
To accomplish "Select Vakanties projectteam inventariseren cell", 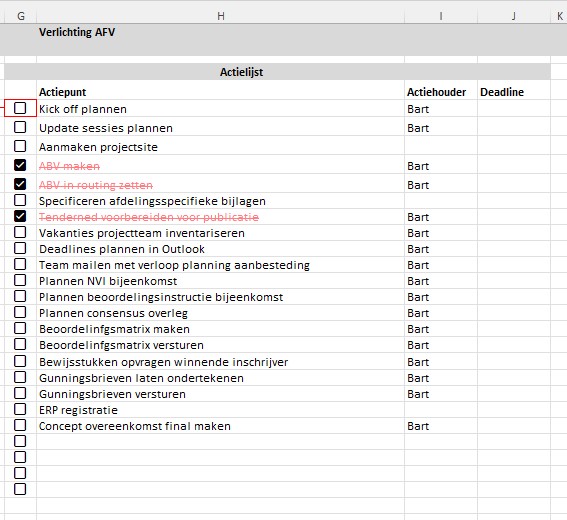I will (x=221, y=233).
